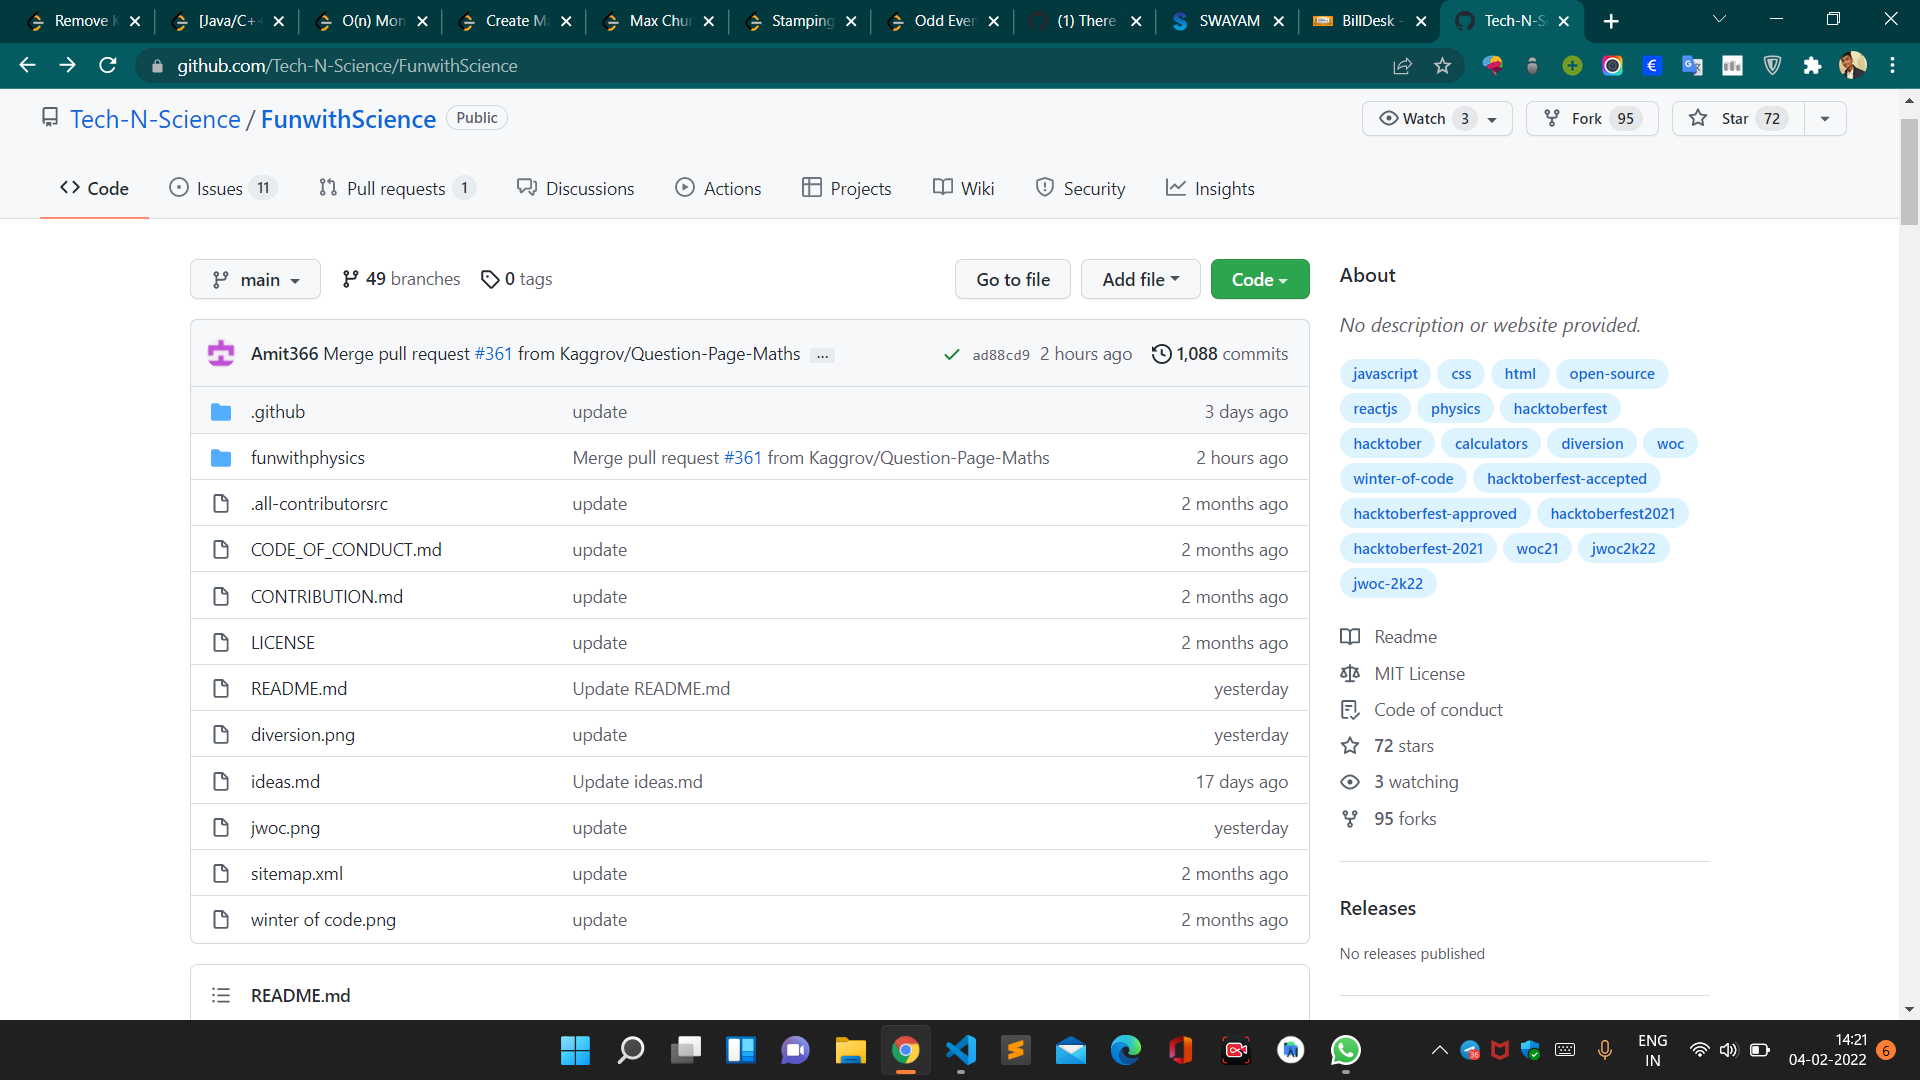The height and width of the screenshot is (1080, 1920).
Task: Click the volume icon in system tray
Action: tap(1729, 1050)
